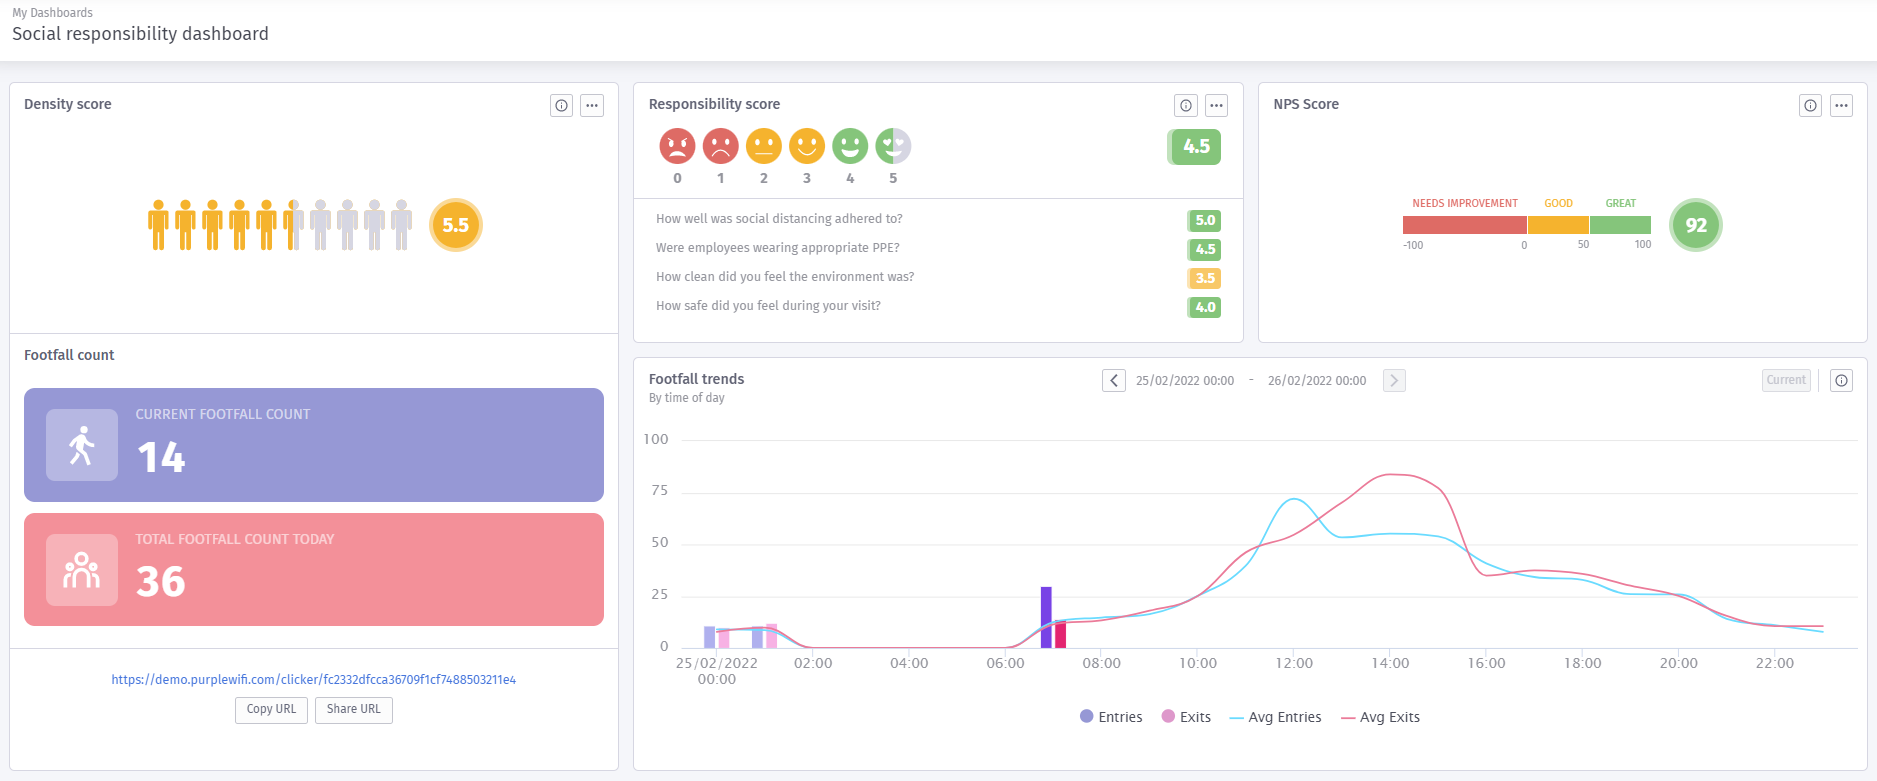Open NPS Score ellipsis menu
Image resolution: width=1877 pixels, height=781 pixels.
coord(1841,105)
